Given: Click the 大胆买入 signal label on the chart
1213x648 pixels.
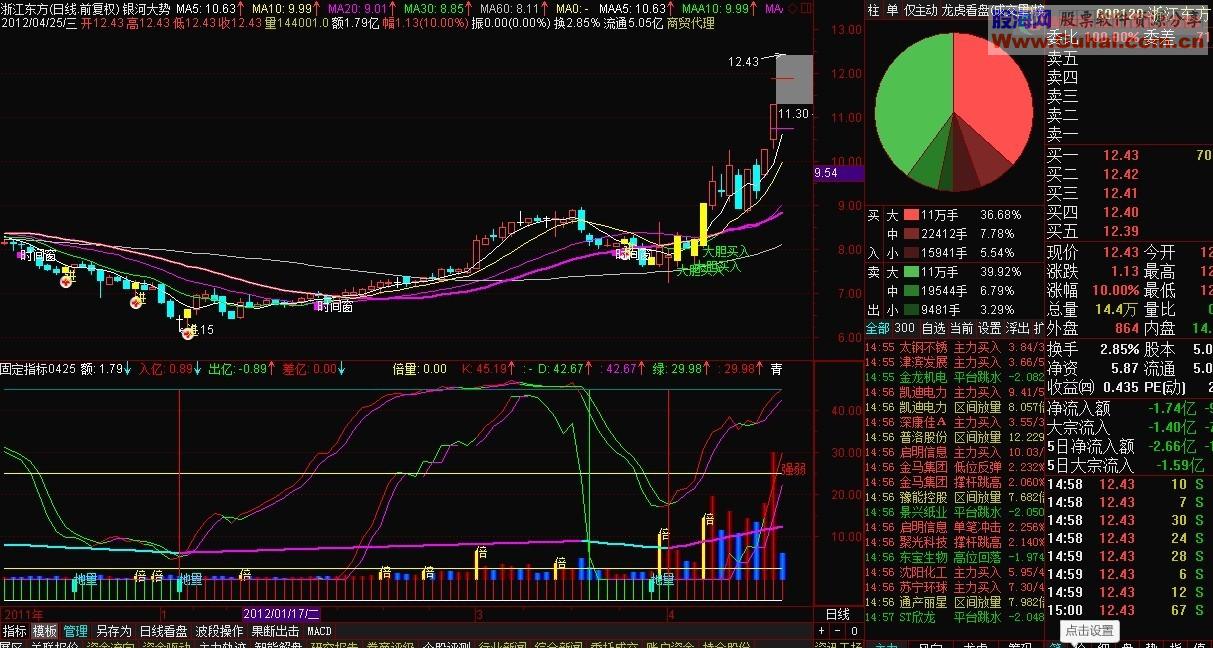Looking at the screenshot, I should (x=726, y=252).
